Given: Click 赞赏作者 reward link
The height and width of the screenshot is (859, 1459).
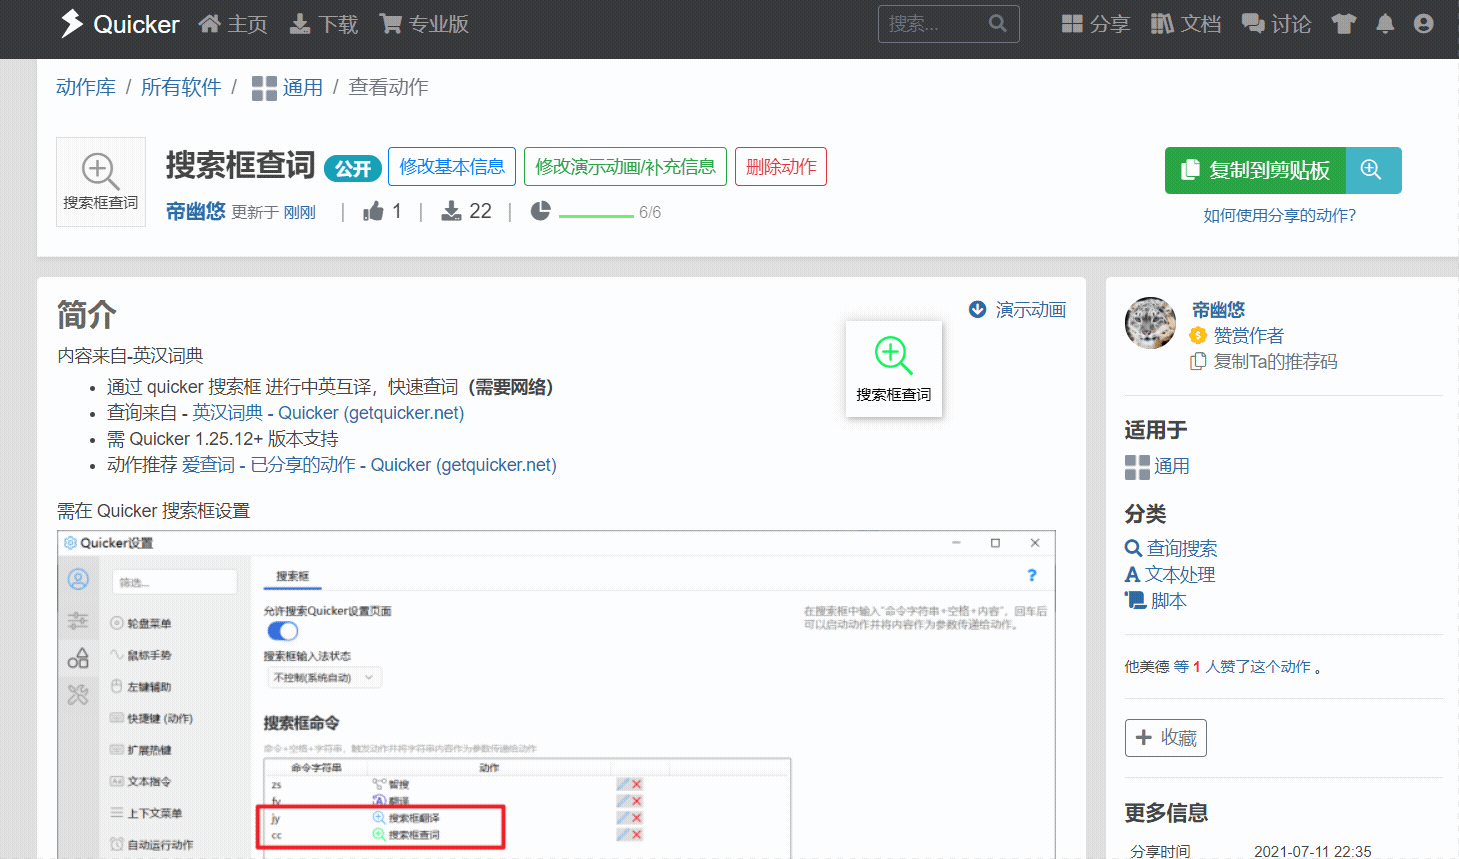Looking at the screenshot, I should coord(1248,335).
